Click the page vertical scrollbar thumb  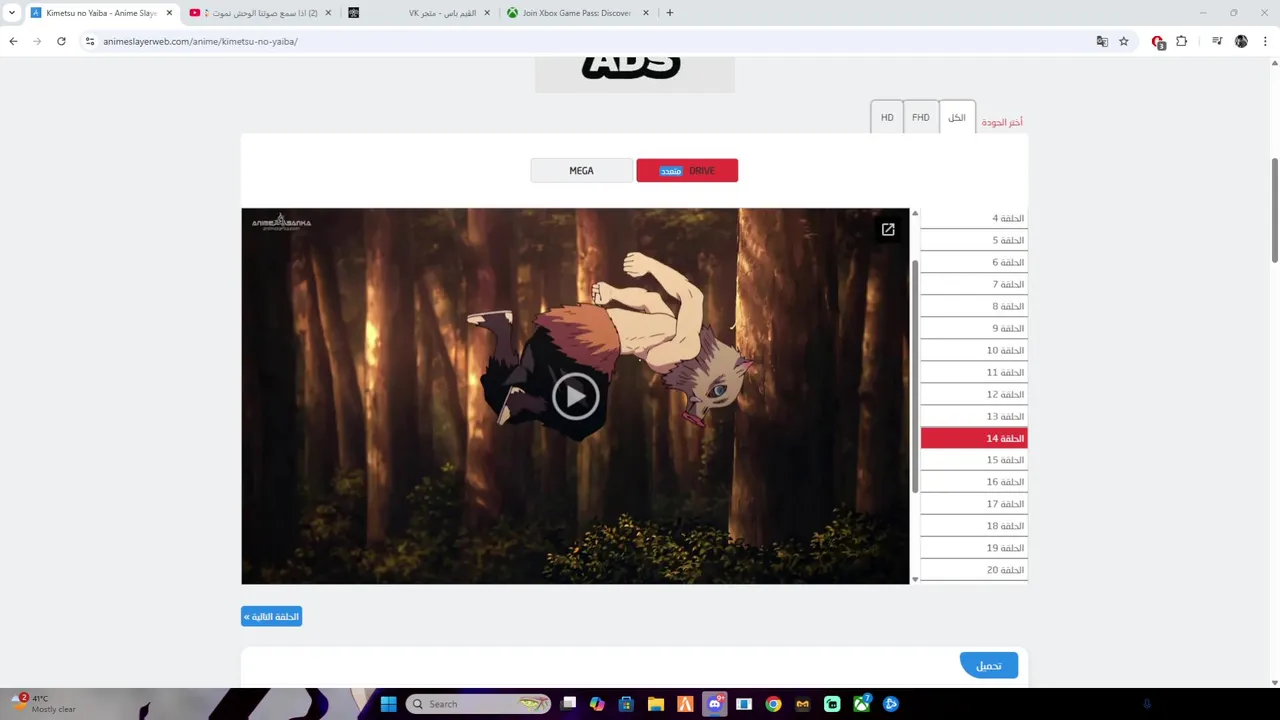[x=1274, y=210]
